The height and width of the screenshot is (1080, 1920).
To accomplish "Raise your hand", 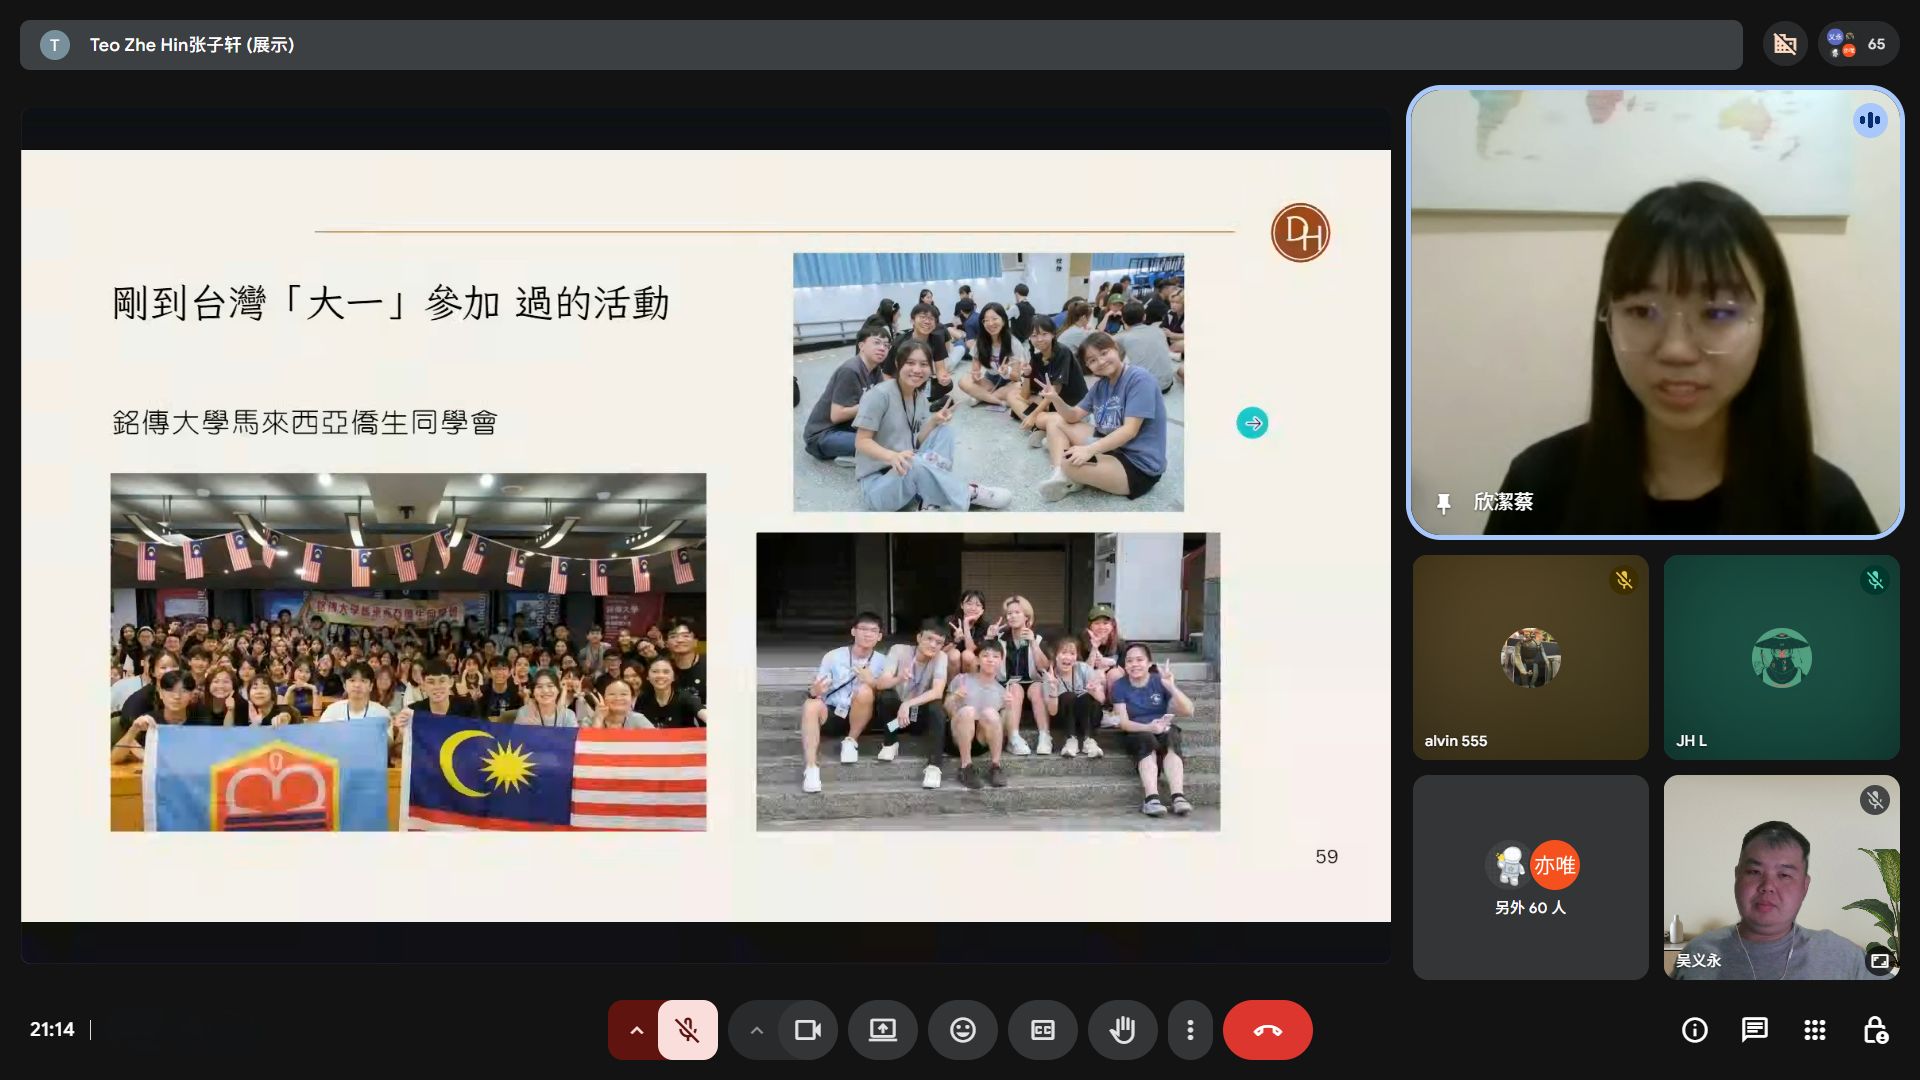I will pyautogui.click(x=1122, y=1030).
